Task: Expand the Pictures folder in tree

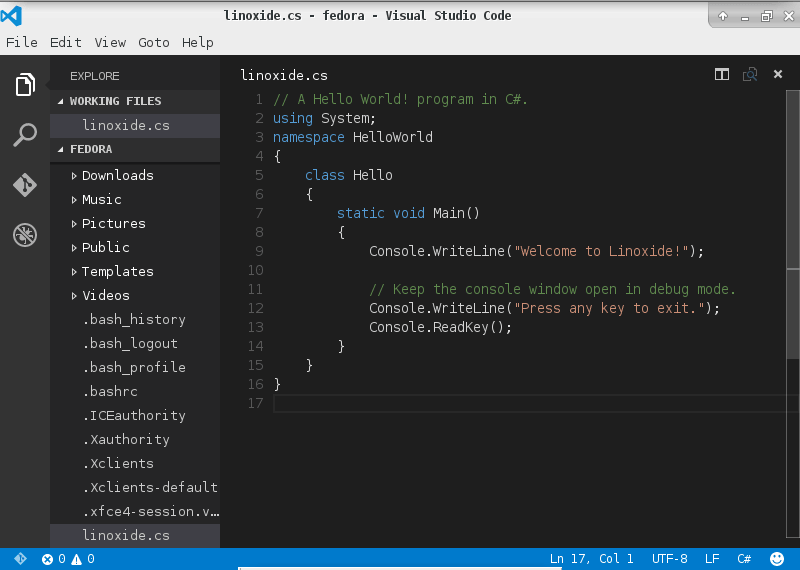Action: pos(113,223)
